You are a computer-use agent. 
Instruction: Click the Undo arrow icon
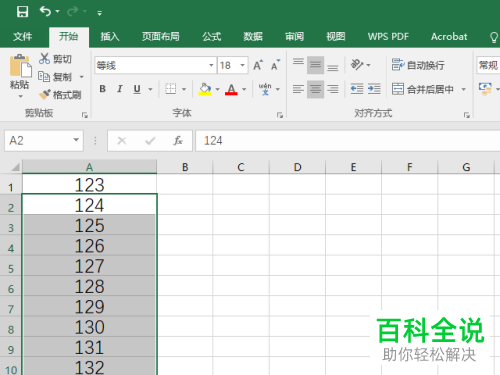(45, 12)
